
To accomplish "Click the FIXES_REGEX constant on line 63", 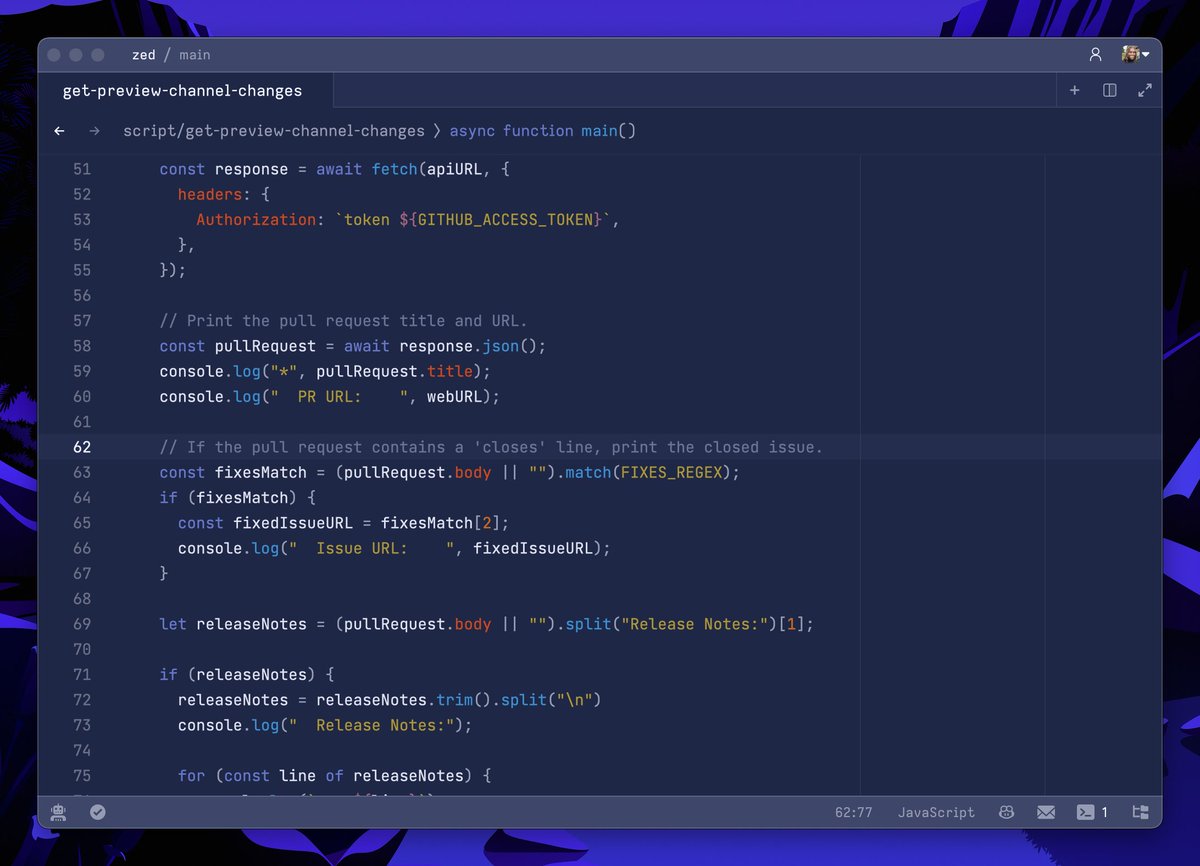I will point(671,472).
